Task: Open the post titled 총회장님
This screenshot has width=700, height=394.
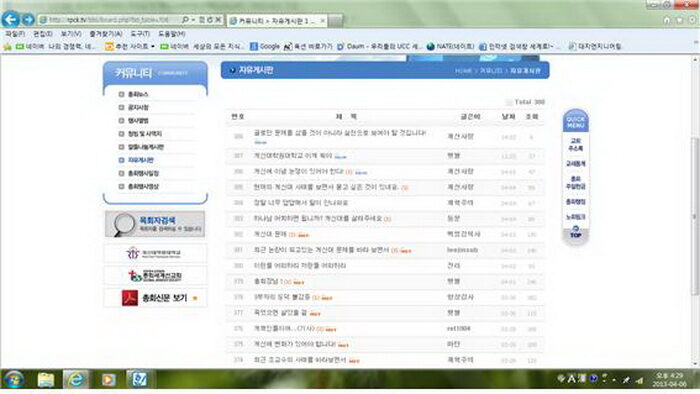Action: (x=266, y=282)
